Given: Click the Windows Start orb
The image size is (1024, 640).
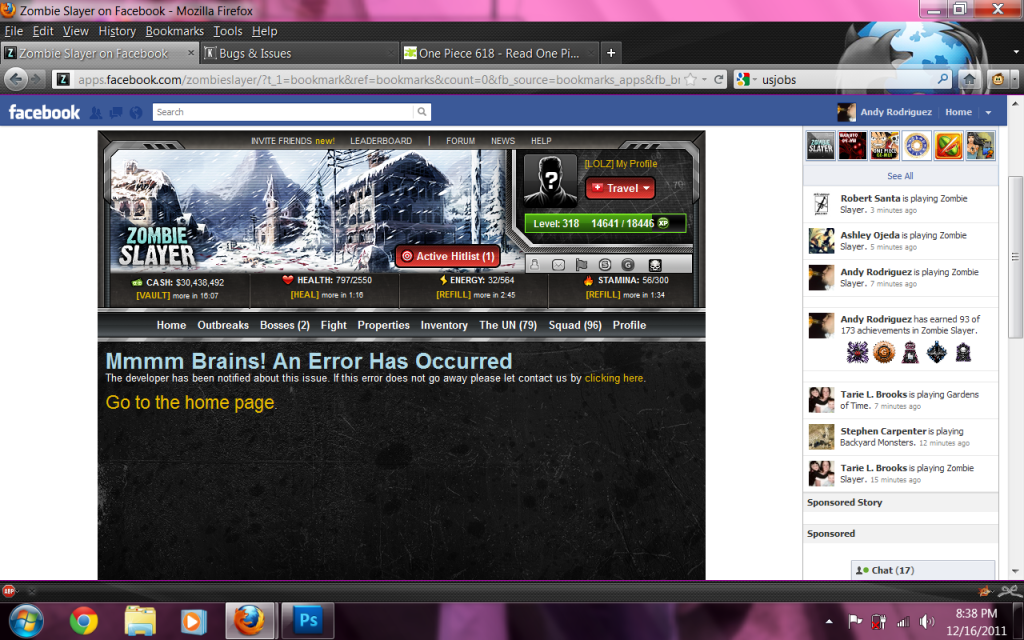Looking at the screenshot, I should pyautogui.click(x=26, y=620).
